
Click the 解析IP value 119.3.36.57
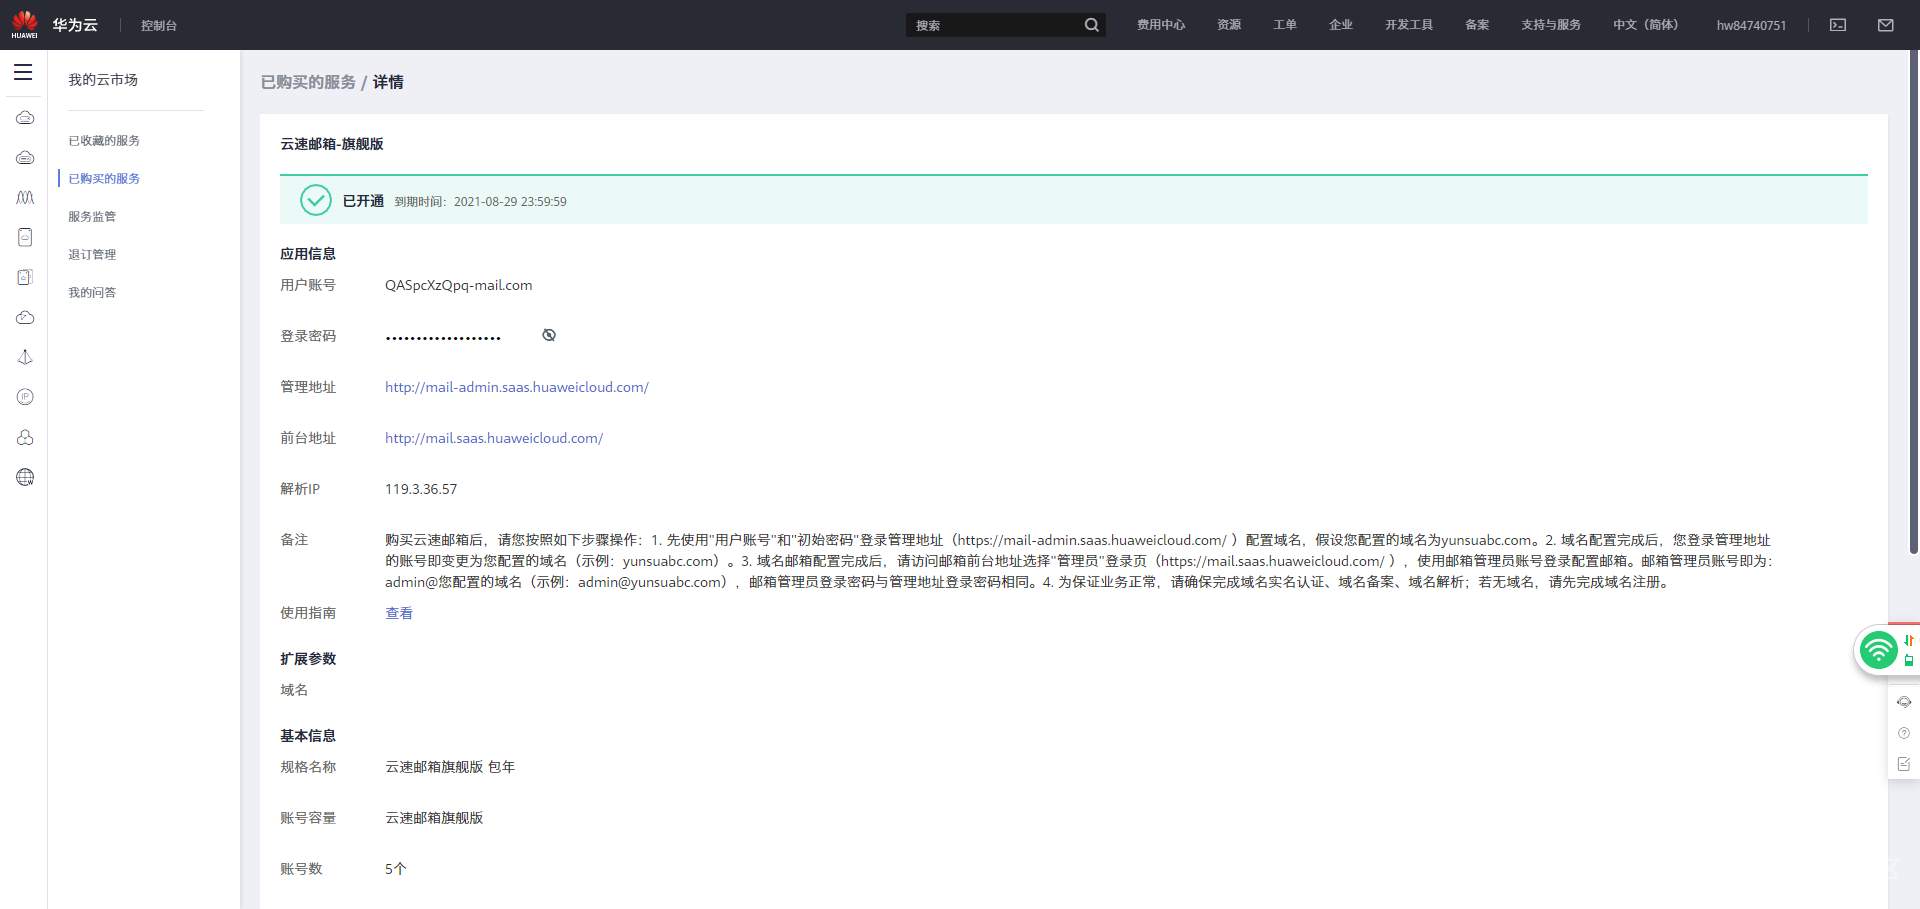coord(421,489)
